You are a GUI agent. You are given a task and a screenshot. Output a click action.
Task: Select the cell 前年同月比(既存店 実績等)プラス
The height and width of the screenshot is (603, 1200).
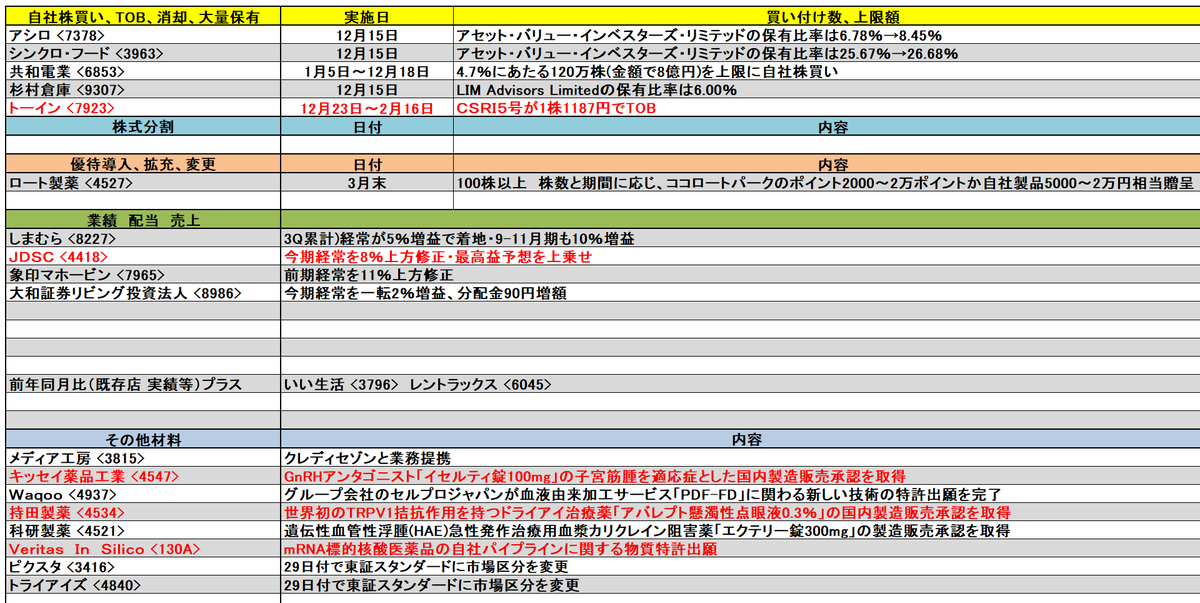tap(143, 384)
